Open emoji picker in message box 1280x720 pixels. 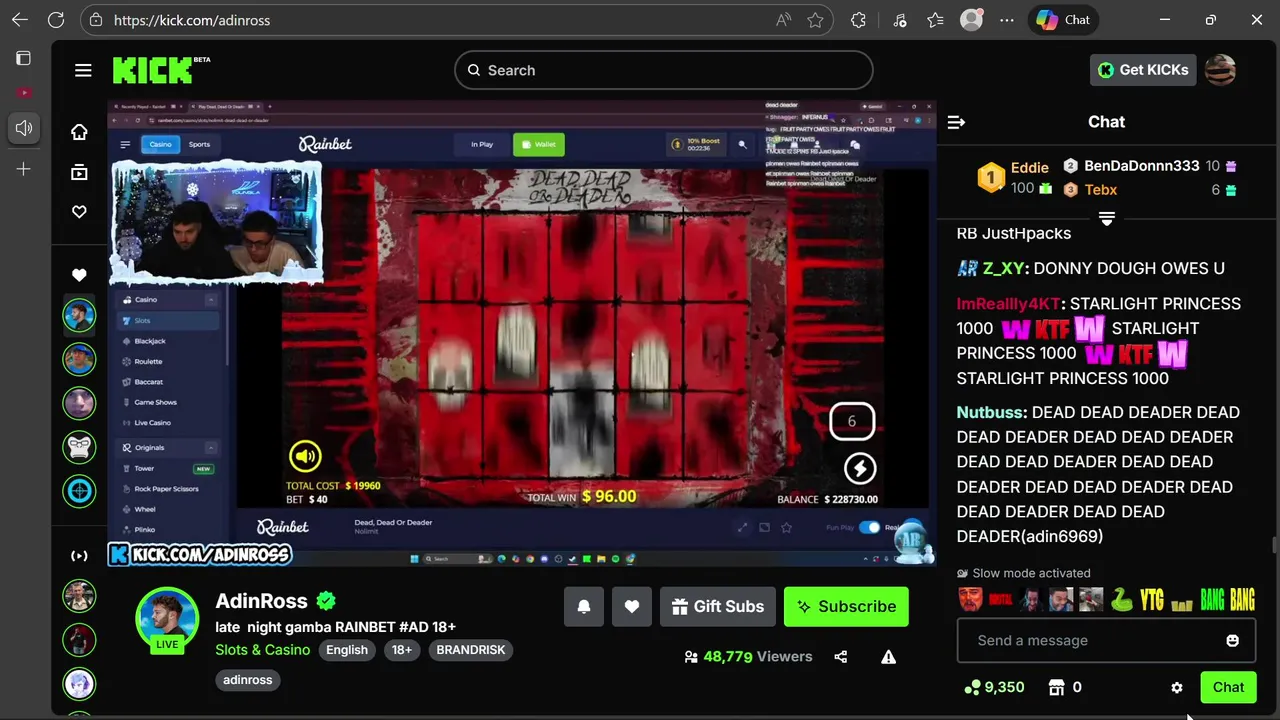pyautogui.click(x=1232, y=640)
